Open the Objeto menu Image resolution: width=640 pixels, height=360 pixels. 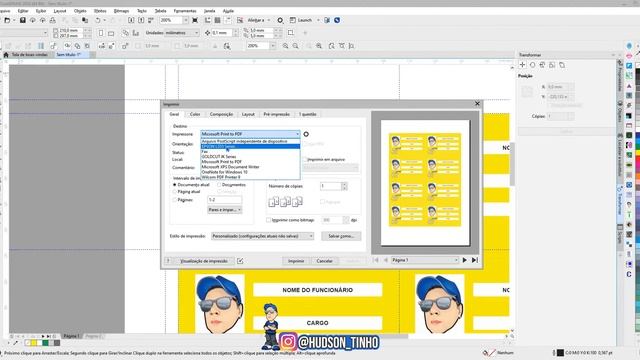pyautogui.click(x=80, y=11)
